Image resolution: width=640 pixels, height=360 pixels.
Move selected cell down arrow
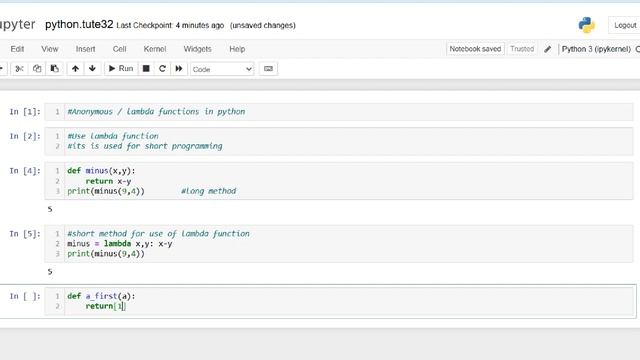point(92,69)
